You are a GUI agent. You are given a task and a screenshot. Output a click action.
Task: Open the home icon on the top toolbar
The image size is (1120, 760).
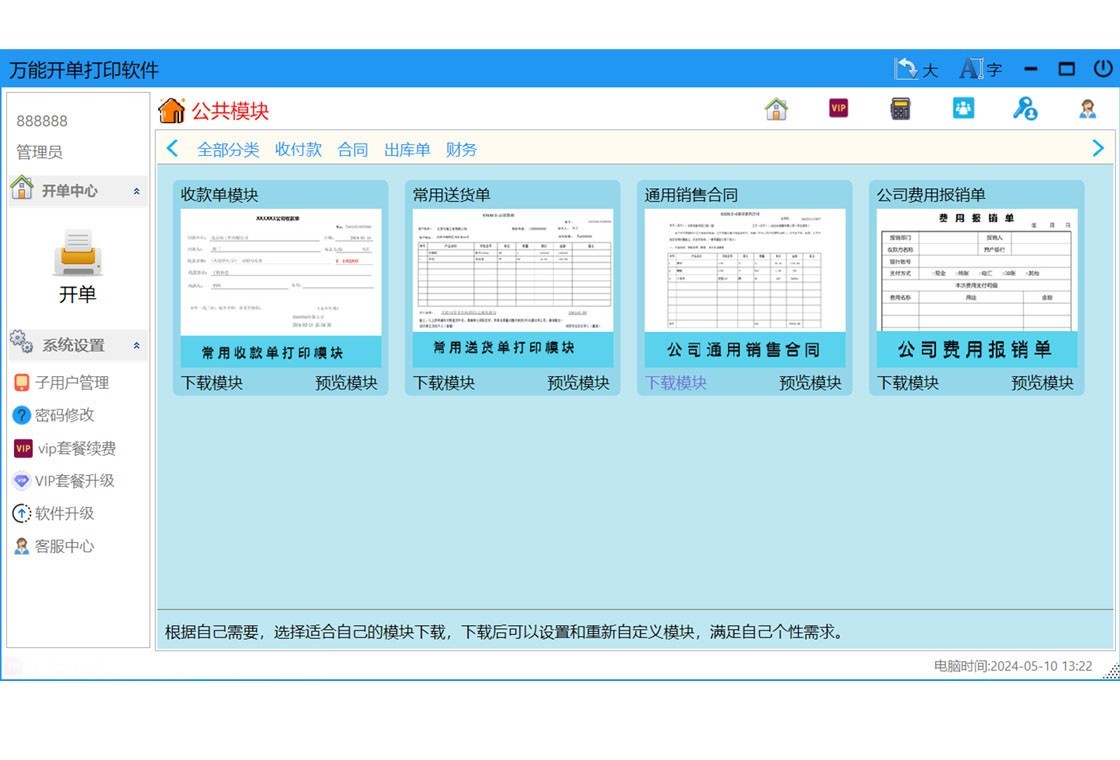point(777,107)
